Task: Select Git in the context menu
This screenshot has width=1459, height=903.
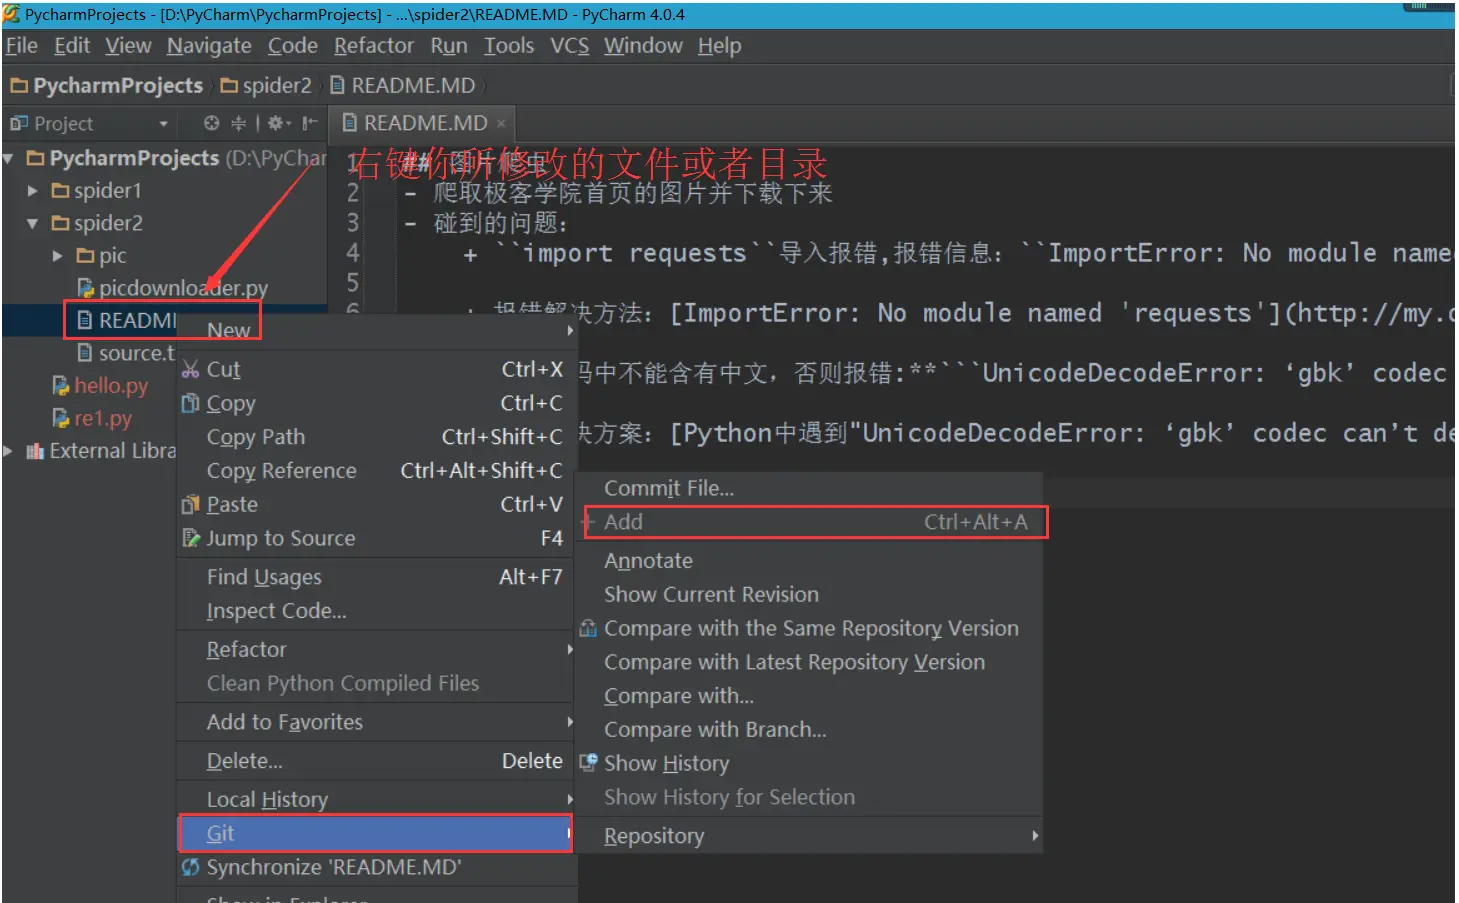Action: click(x=375, y=834)
